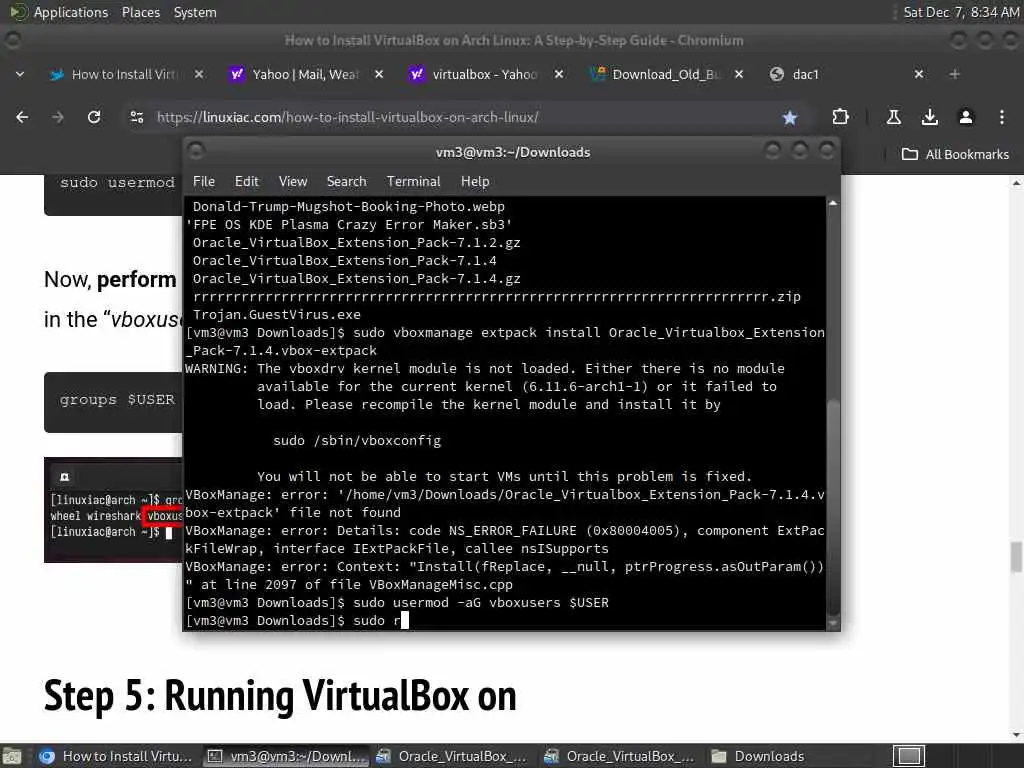
Task: Click terminal scrollbar thumb
Action: (x=833, y=506)
